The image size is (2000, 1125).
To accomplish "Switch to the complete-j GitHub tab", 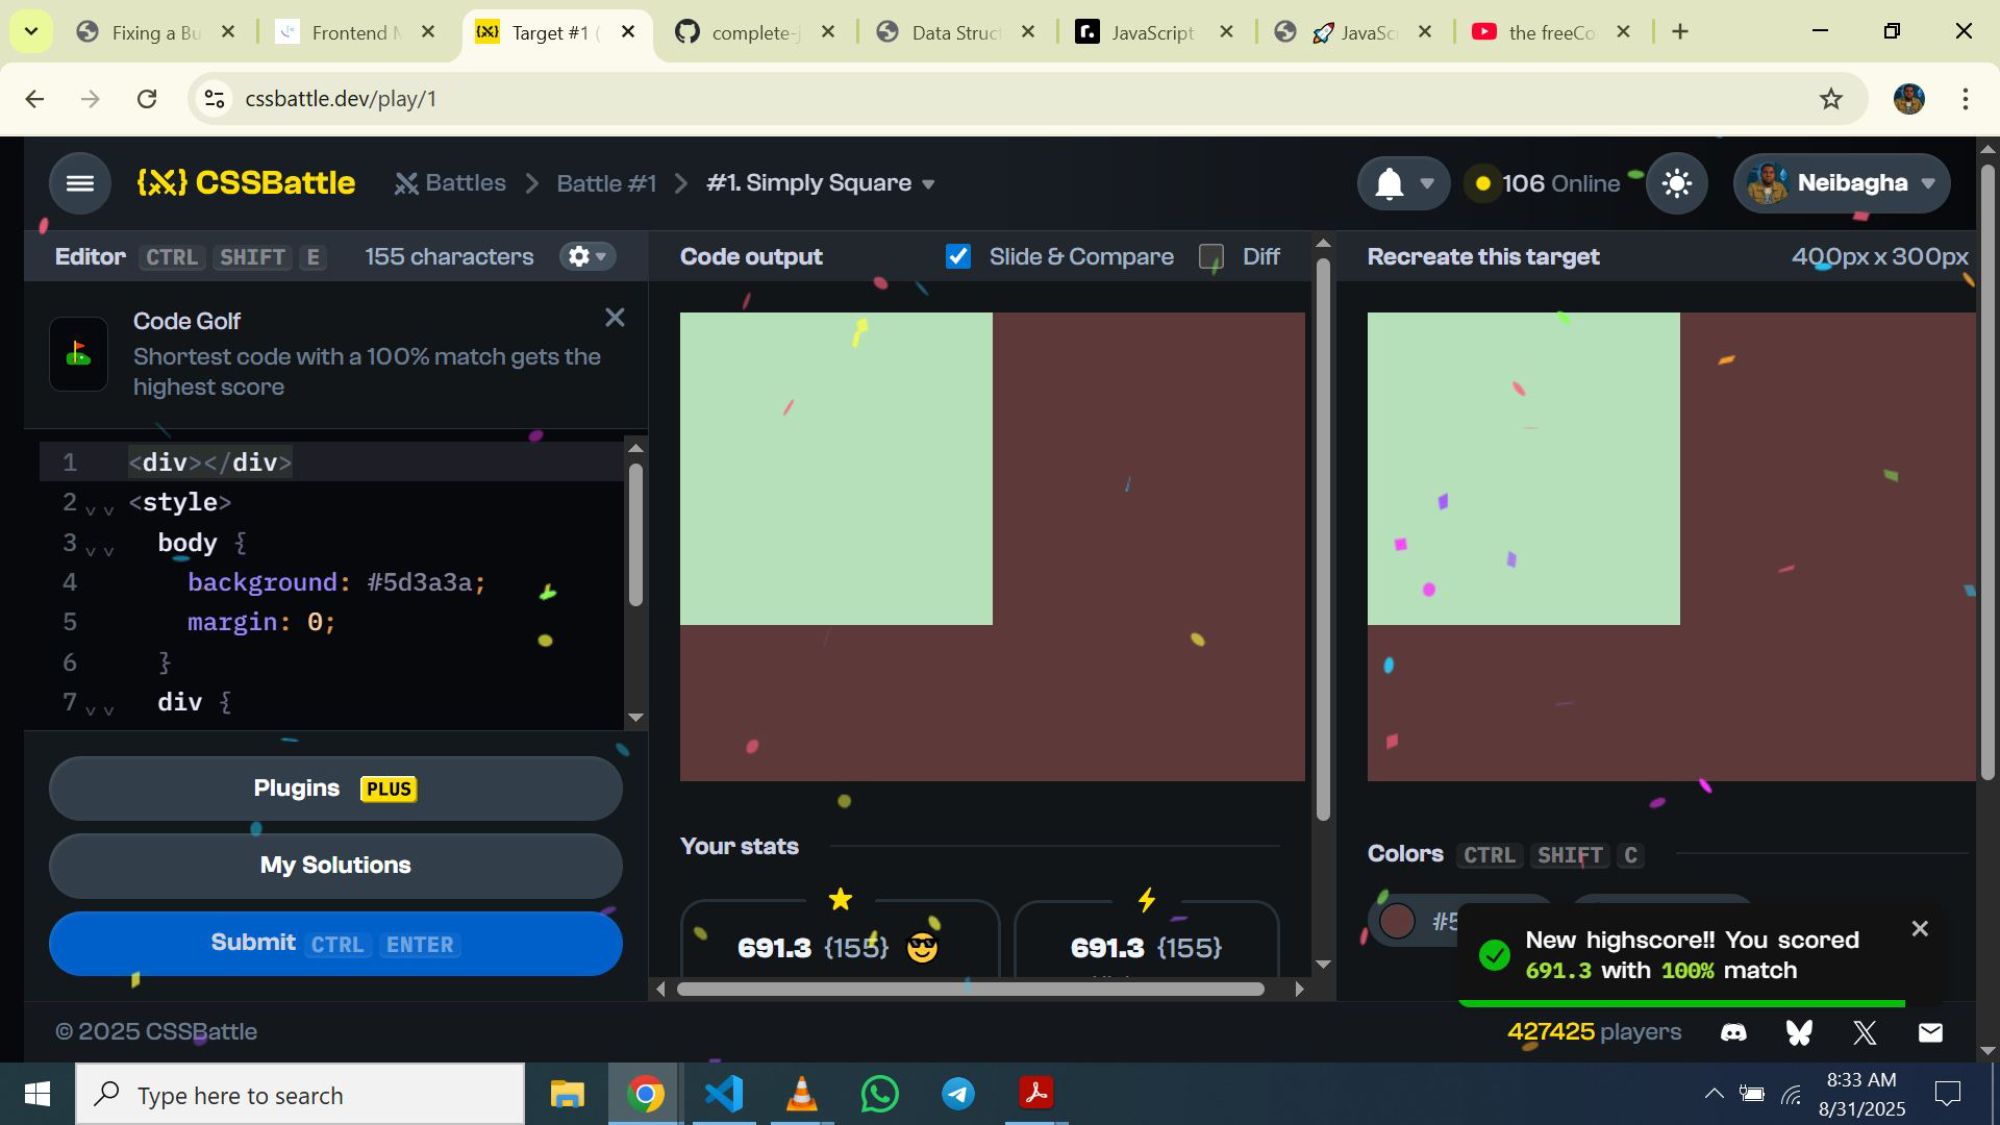I will (x=750, y=33).
